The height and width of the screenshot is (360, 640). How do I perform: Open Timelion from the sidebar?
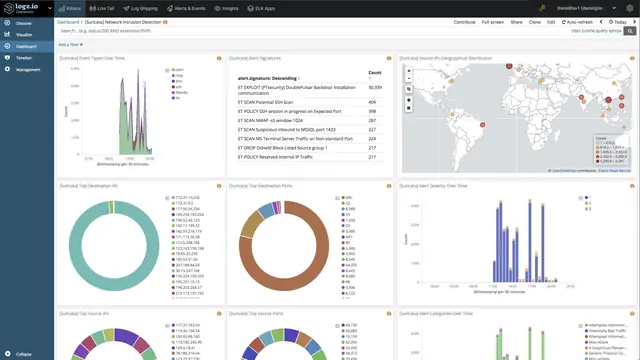pyautogui.click(x=27, y=58)
